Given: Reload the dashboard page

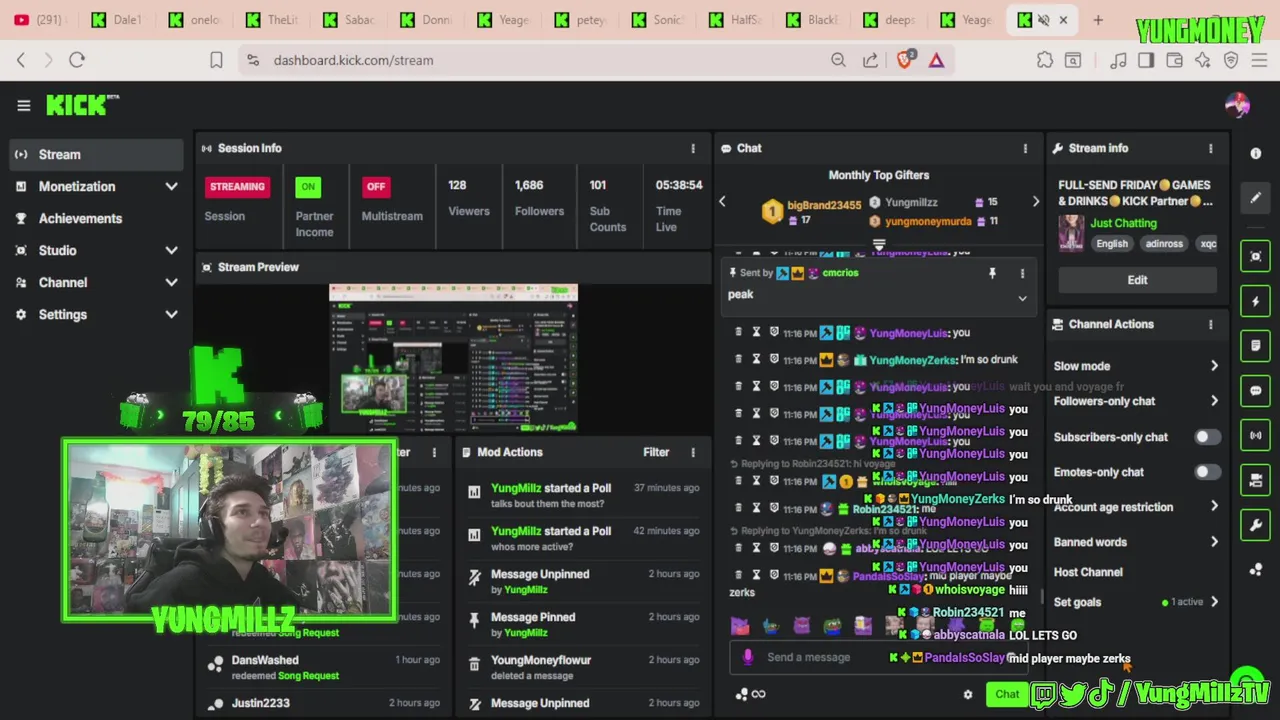Looking at the screenshot, I should [77, 60].
